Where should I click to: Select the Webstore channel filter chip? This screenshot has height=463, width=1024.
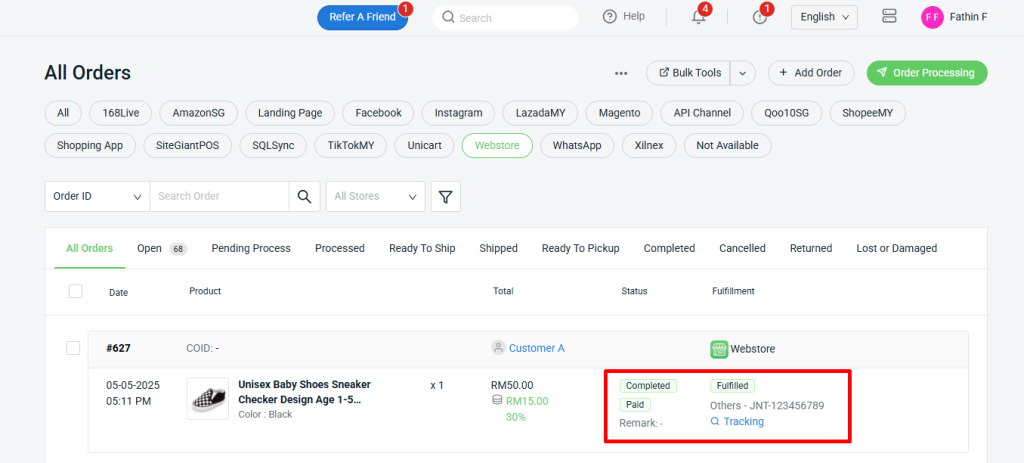pos(497,145)
